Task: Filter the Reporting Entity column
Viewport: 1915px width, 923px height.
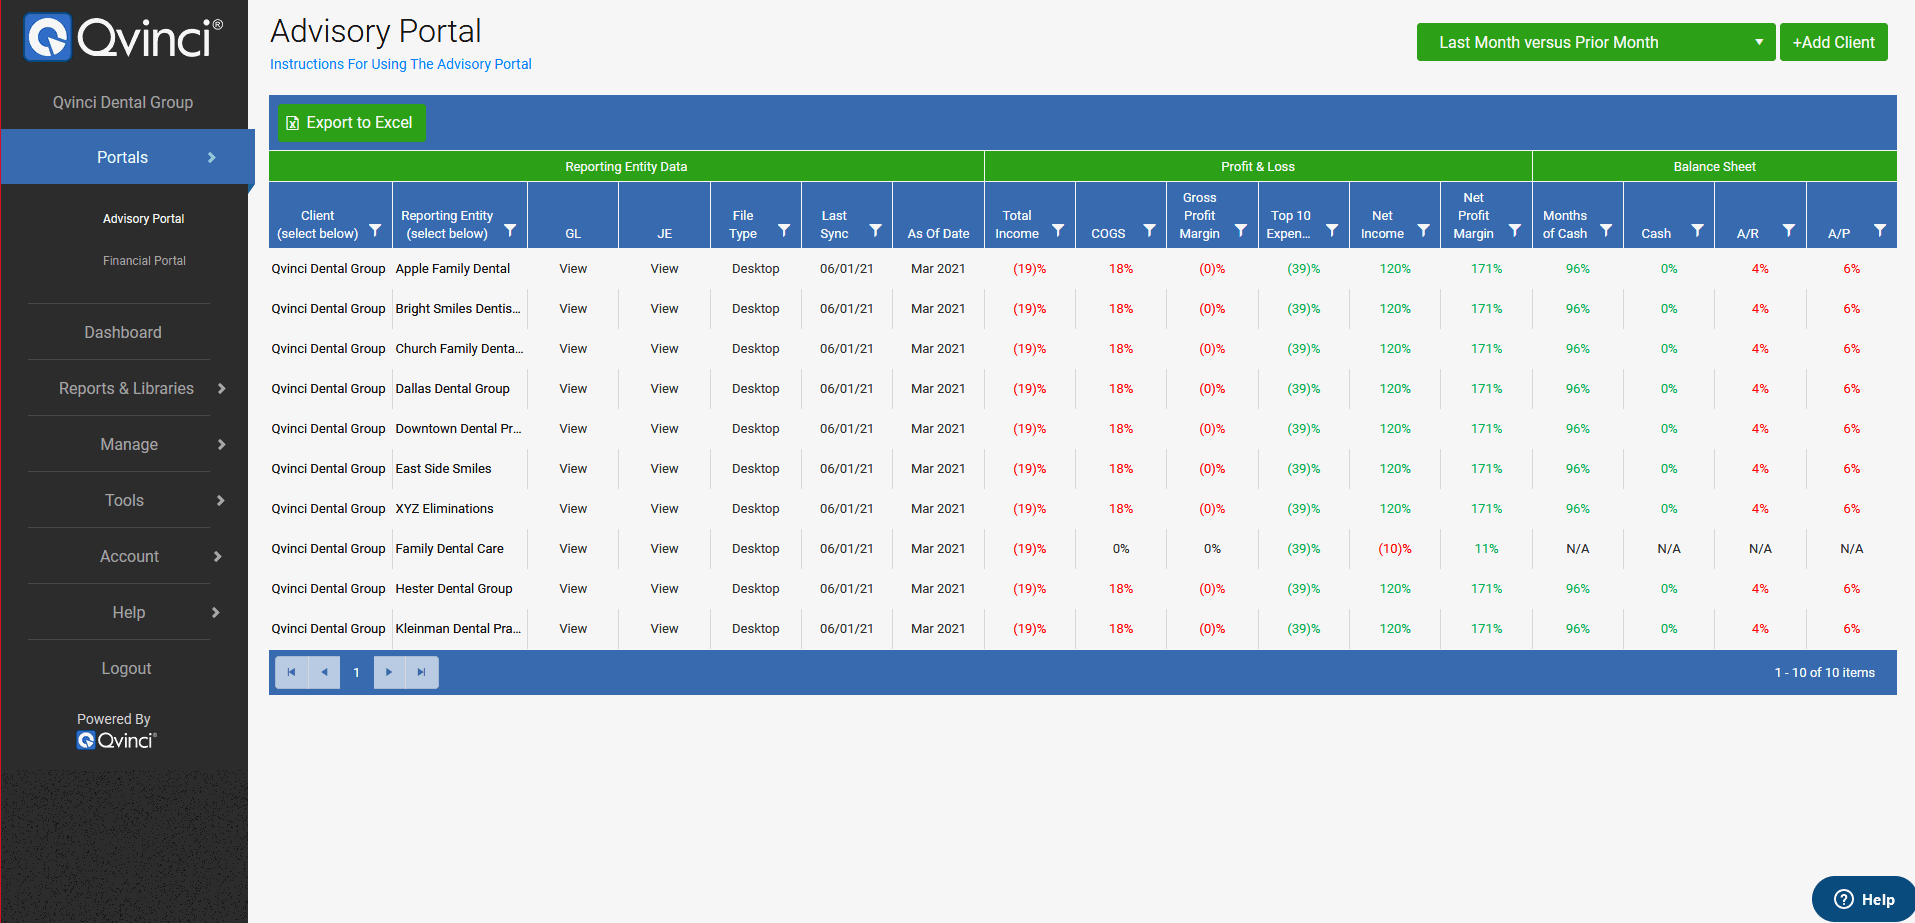Action: point(510,230)
